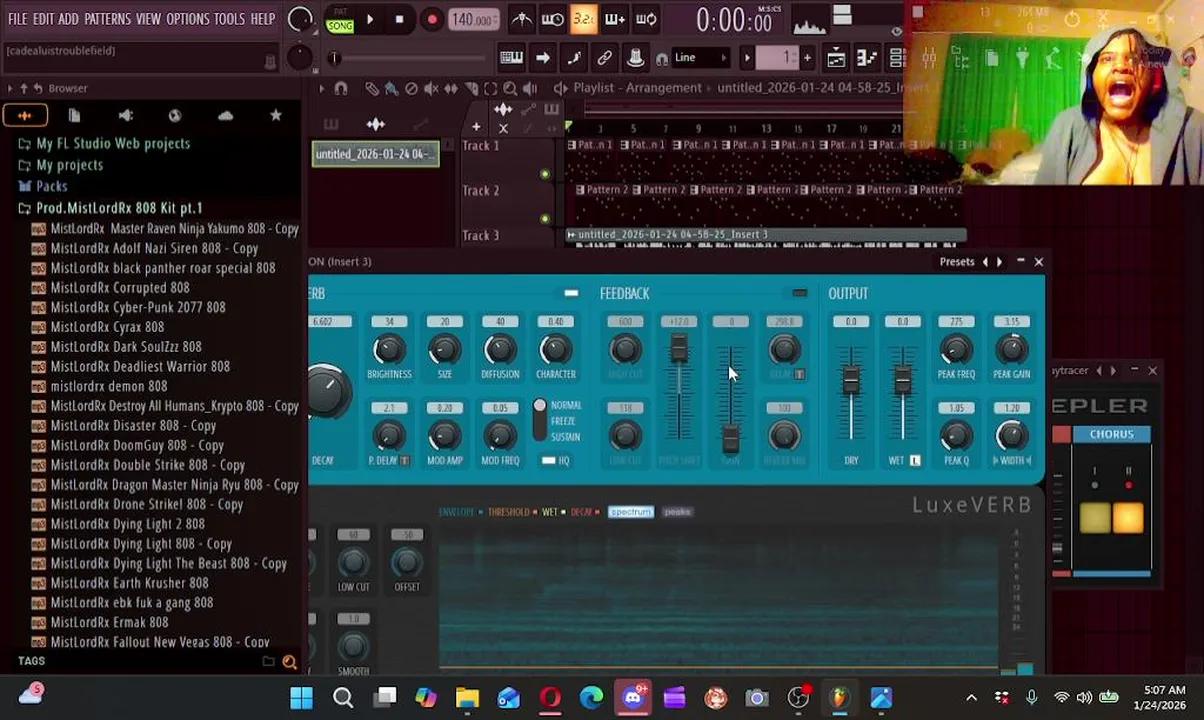Click the link-to-controller chain icon
This screenshot has height=720, width=1204.
click(x=604, y=58)
